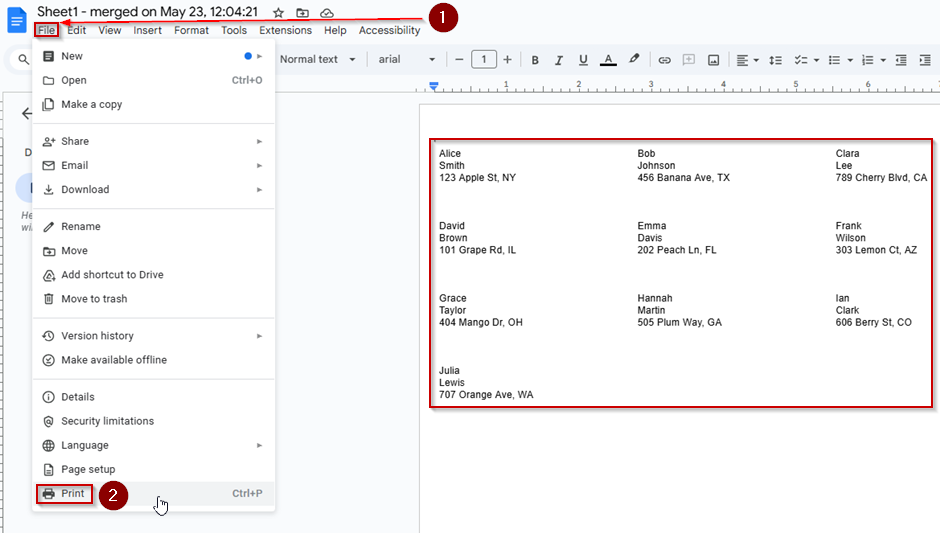
Task: Star the document with the star icon
Action: [278, 13]
